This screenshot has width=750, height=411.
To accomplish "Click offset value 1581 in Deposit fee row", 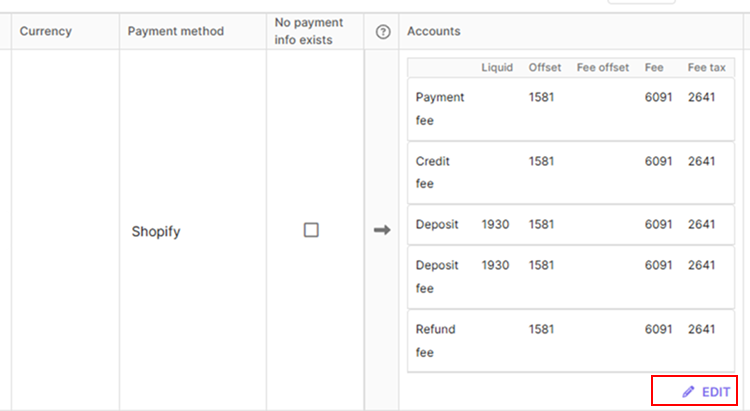I will click(x=541, y=265).
